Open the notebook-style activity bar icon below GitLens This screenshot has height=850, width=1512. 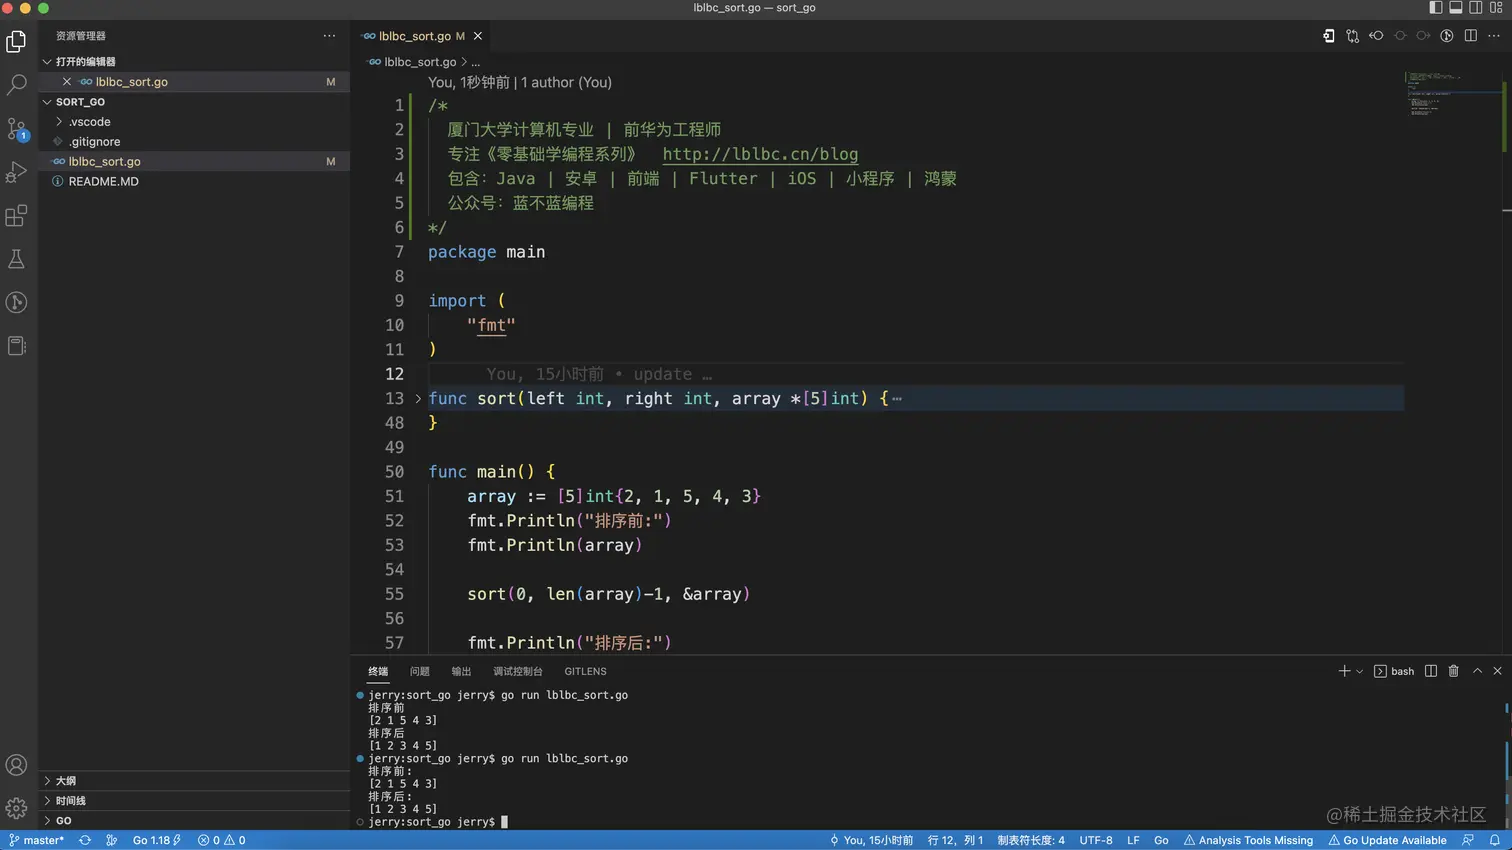pyautogui.click(x=16, y=346)
